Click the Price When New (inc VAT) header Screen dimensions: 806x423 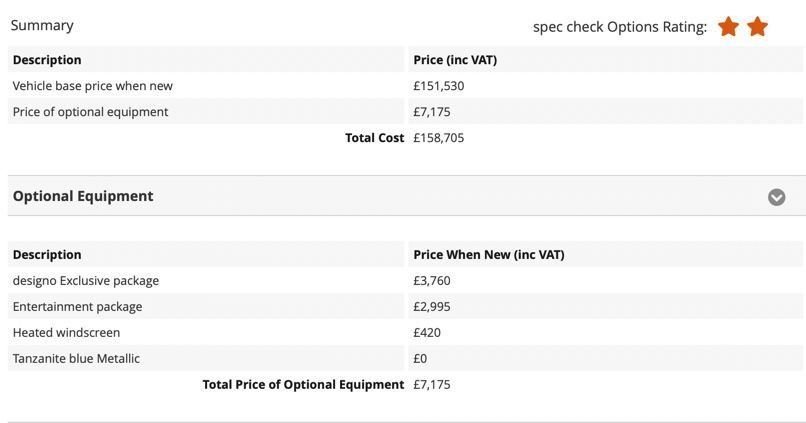coord(489,255)
